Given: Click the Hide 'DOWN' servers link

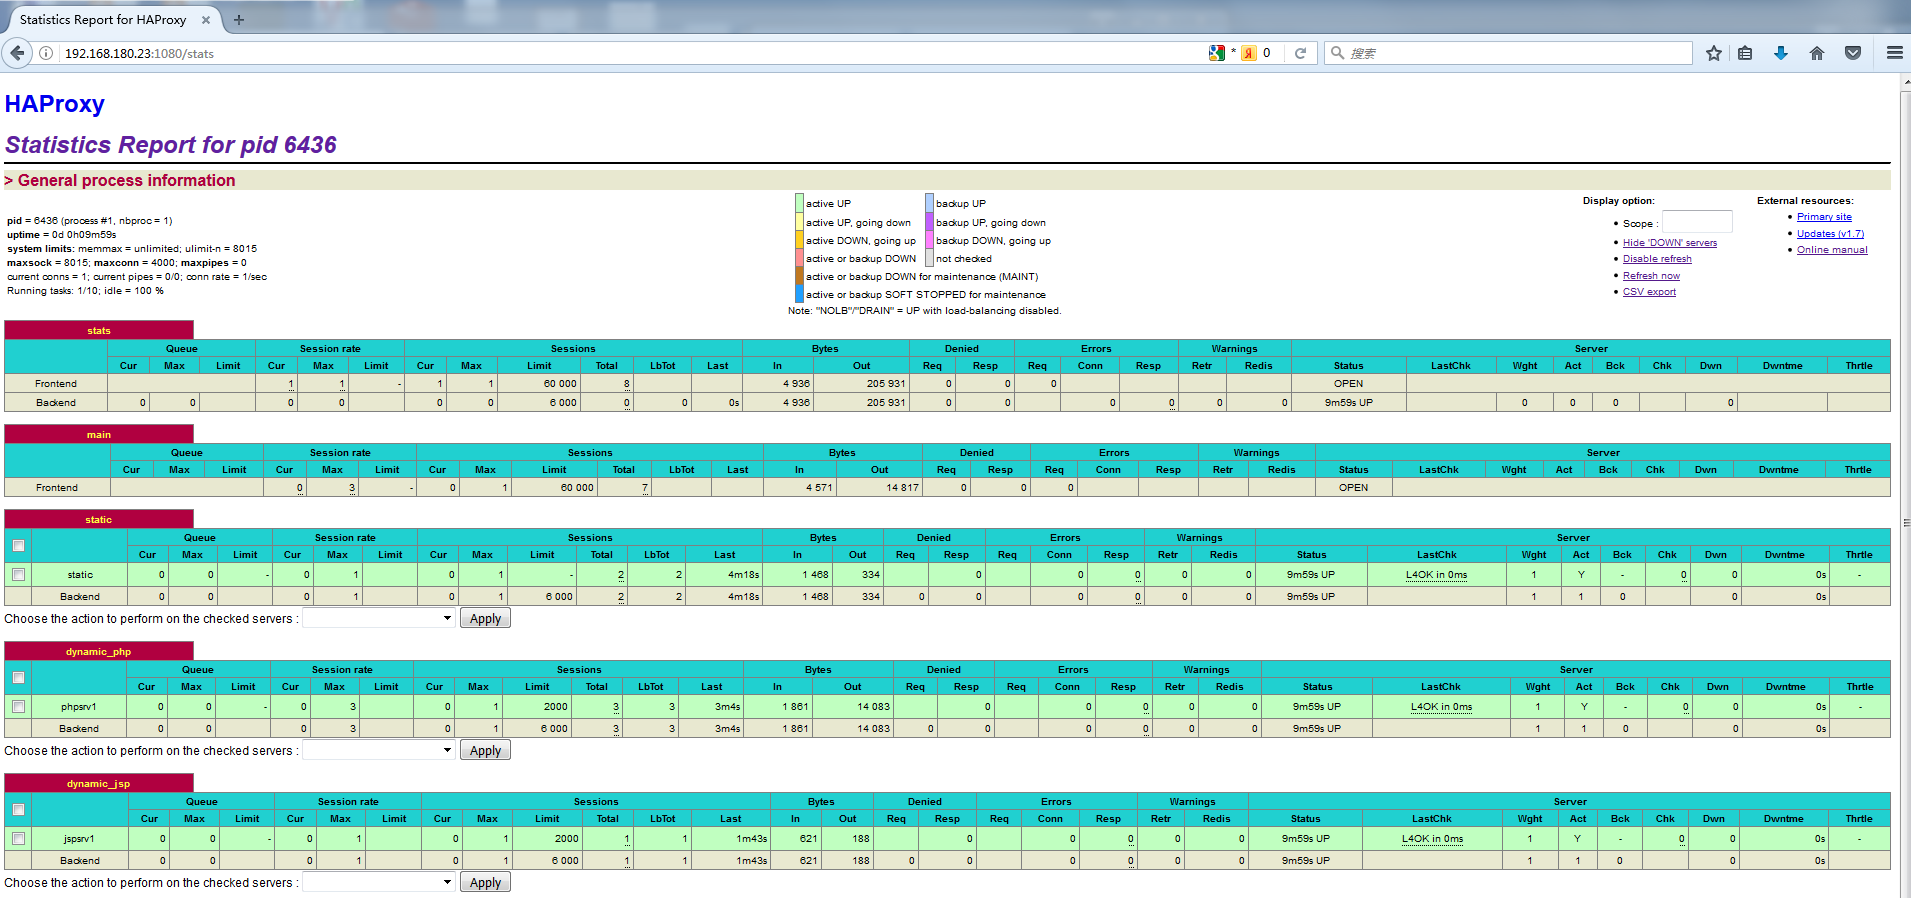Looking at the screenshot, I should (x=1670, y=243).
